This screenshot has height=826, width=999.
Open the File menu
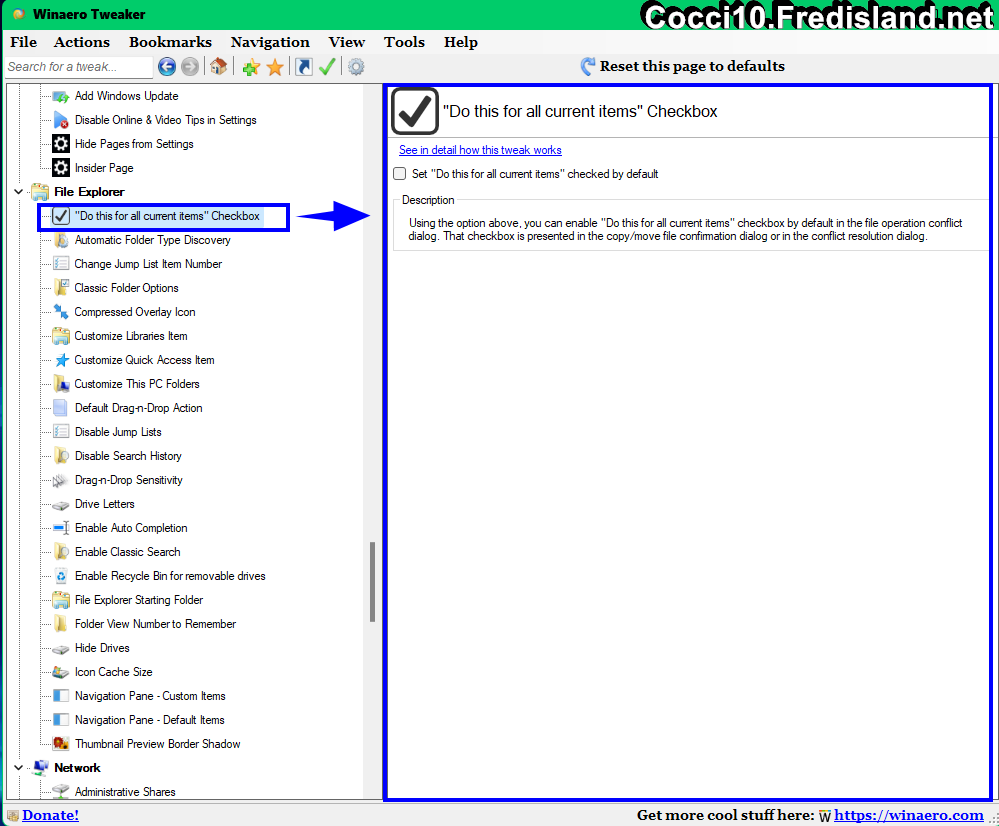click(24, 42)
